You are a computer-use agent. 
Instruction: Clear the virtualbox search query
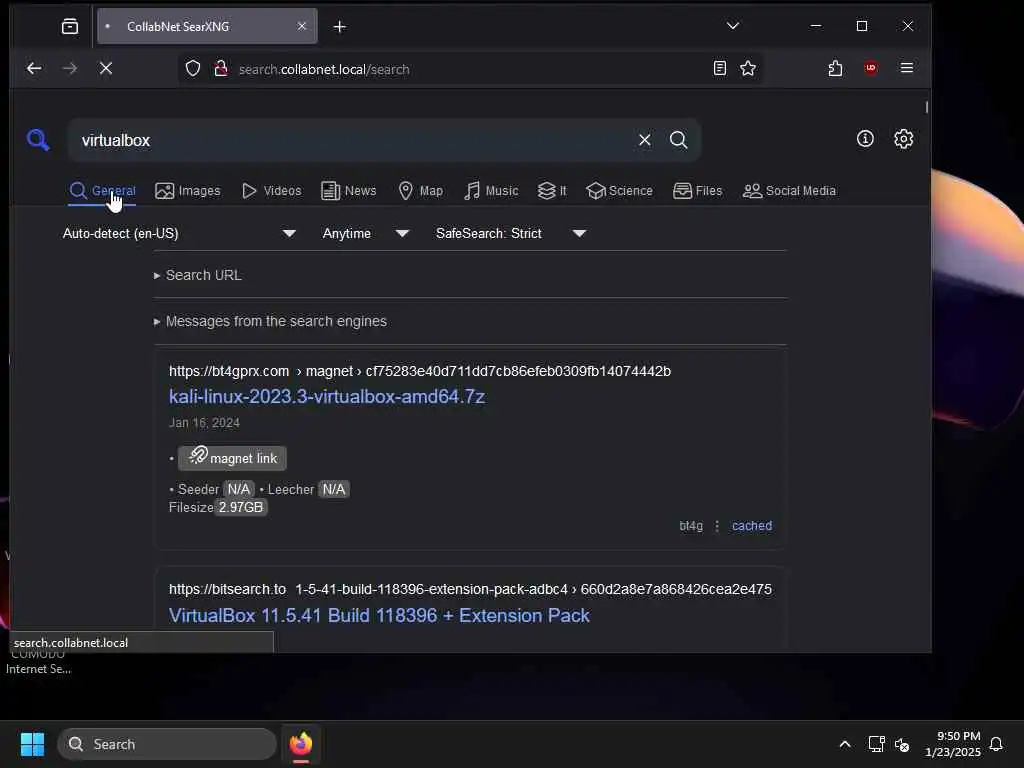coord(645,140)
